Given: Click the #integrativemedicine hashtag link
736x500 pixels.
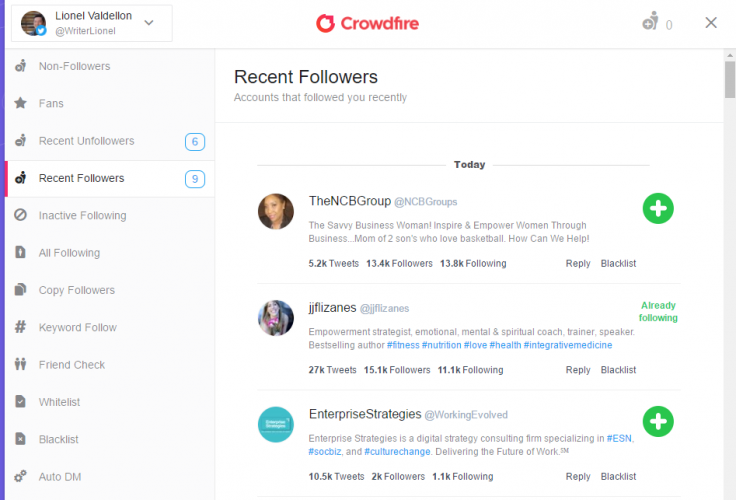Looking at the screenshot, I should point(567,345).
